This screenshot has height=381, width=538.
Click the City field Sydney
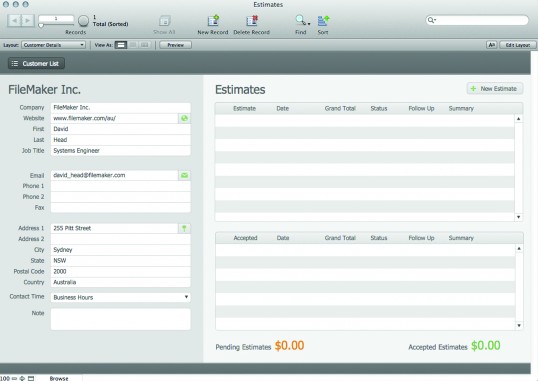(120, 250)
